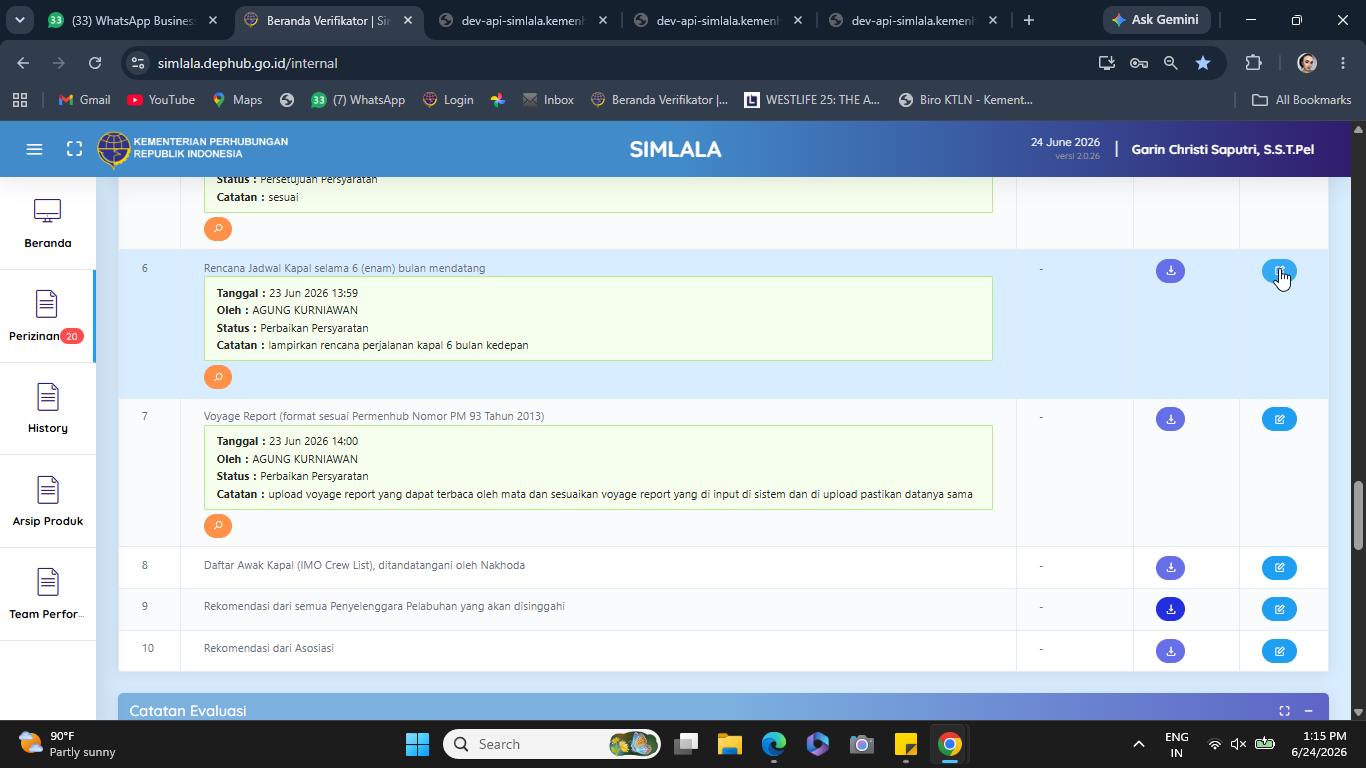Screen dimensions: 1366x768
Task: Maximize the Catatan Evaluasi panel
Action: tap(1284, 711)
